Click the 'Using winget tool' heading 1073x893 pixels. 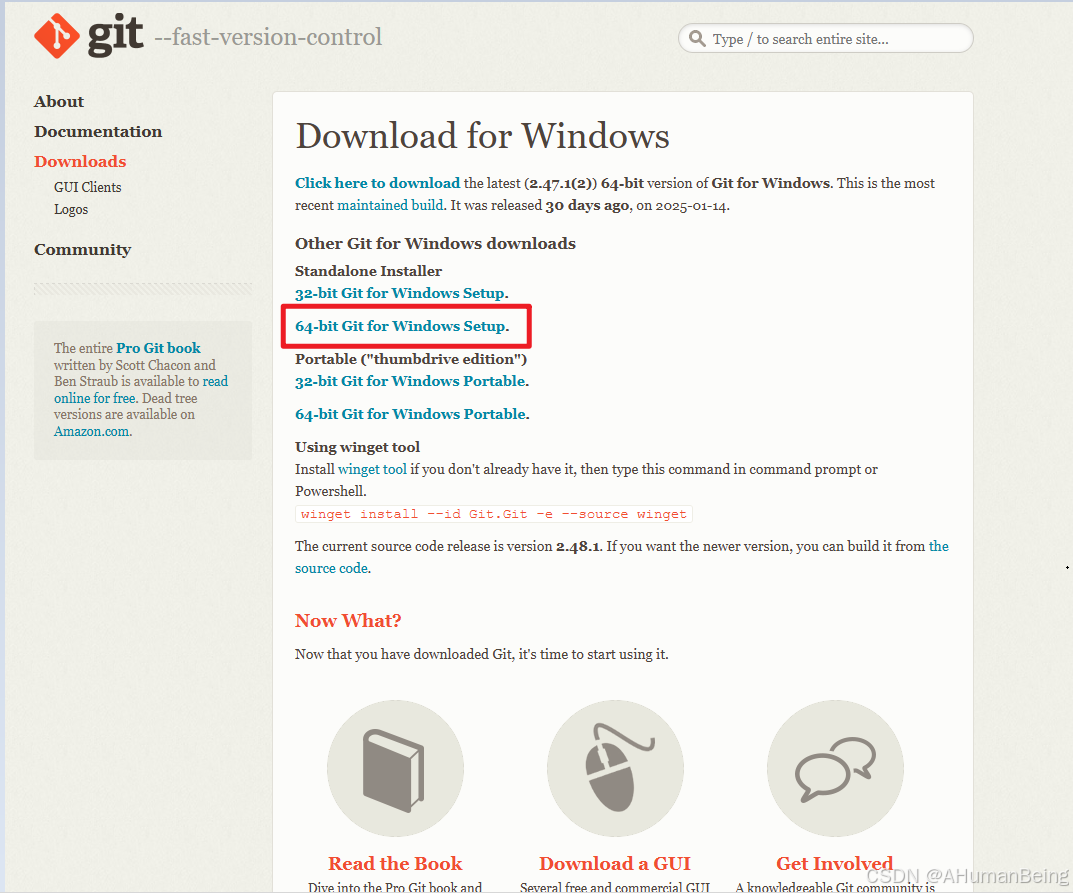tap(357, 448)
